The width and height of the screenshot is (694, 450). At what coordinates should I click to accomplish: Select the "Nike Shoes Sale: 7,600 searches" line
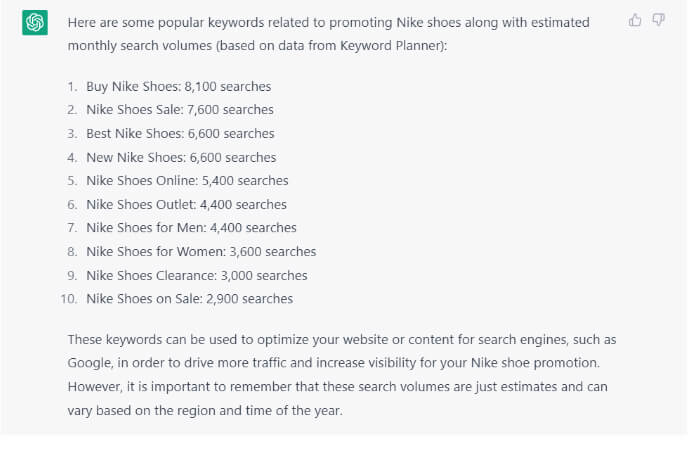pyautogui.click(x=179, y=110)
